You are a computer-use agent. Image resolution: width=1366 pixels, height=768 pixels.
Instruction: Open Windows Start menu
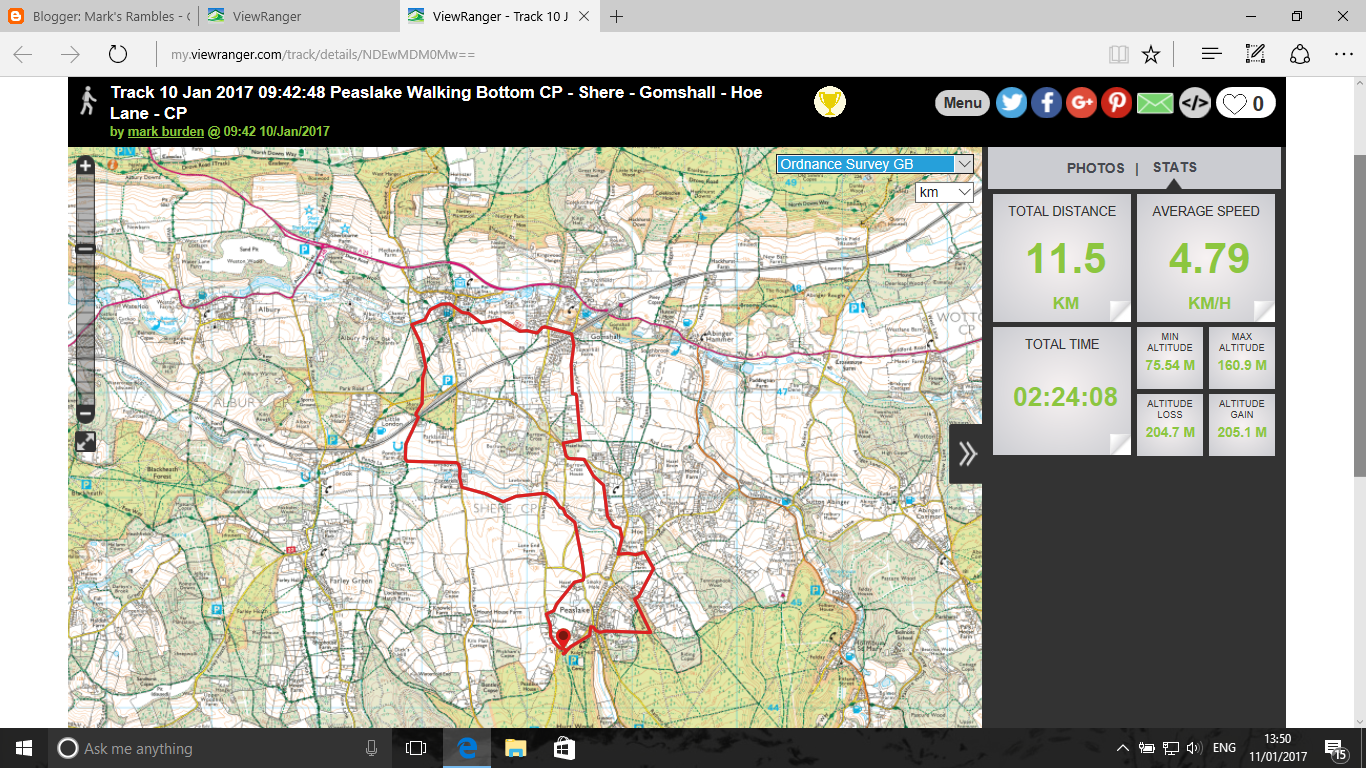[24, 748]
